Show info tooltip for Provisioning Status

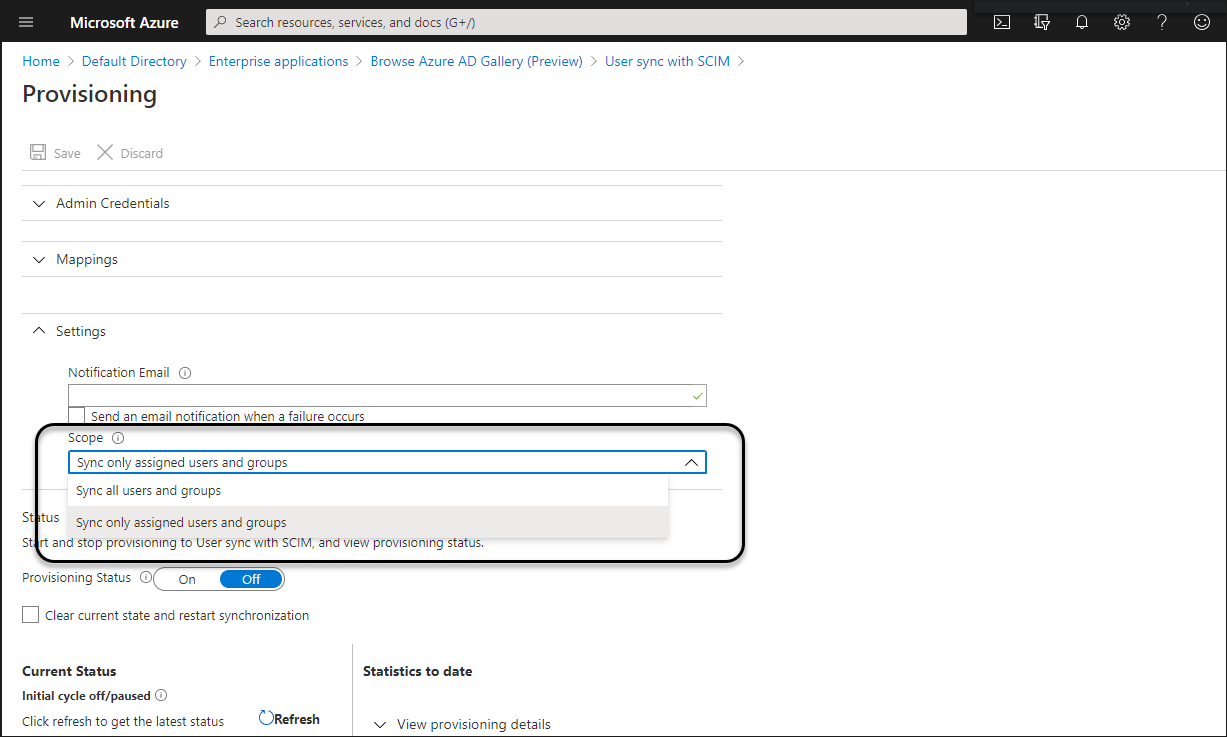click(x=146, y=578)
